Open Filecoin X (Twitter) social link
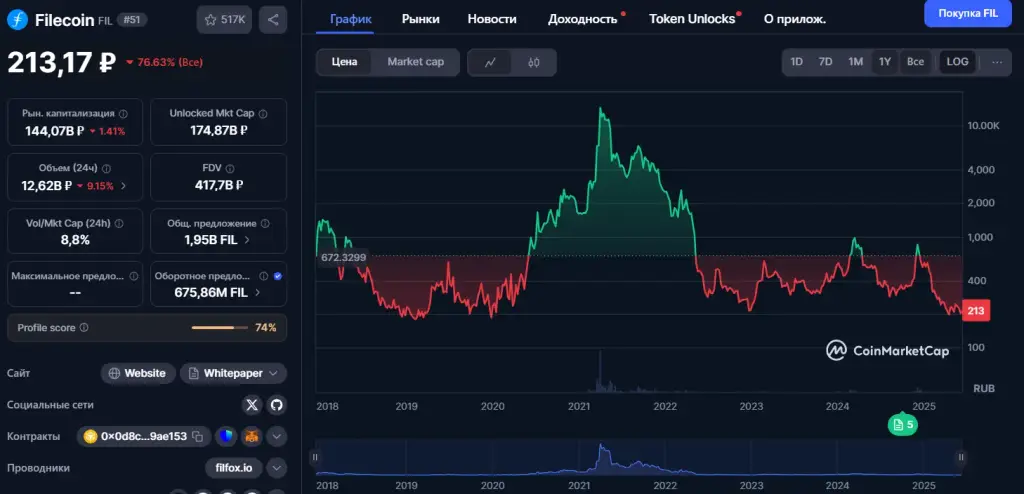This screenshot has width=1024, height=494. [x=252, y=405]
